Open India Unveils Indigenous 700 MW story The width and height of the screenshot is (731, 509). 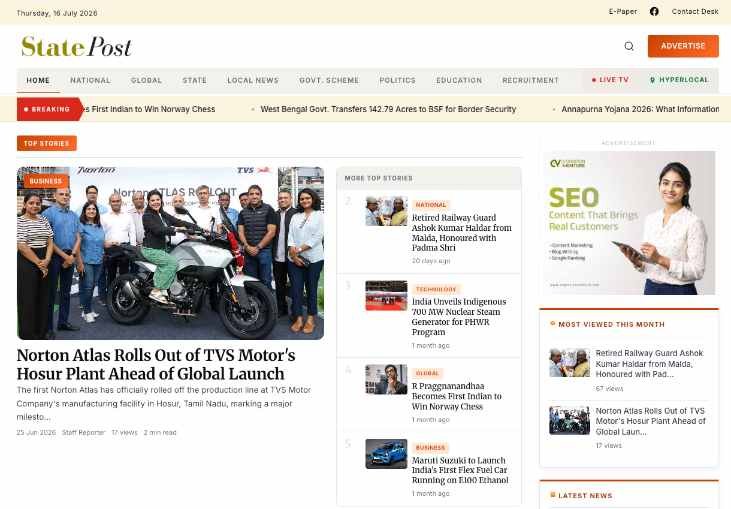[x=459, y=317]
